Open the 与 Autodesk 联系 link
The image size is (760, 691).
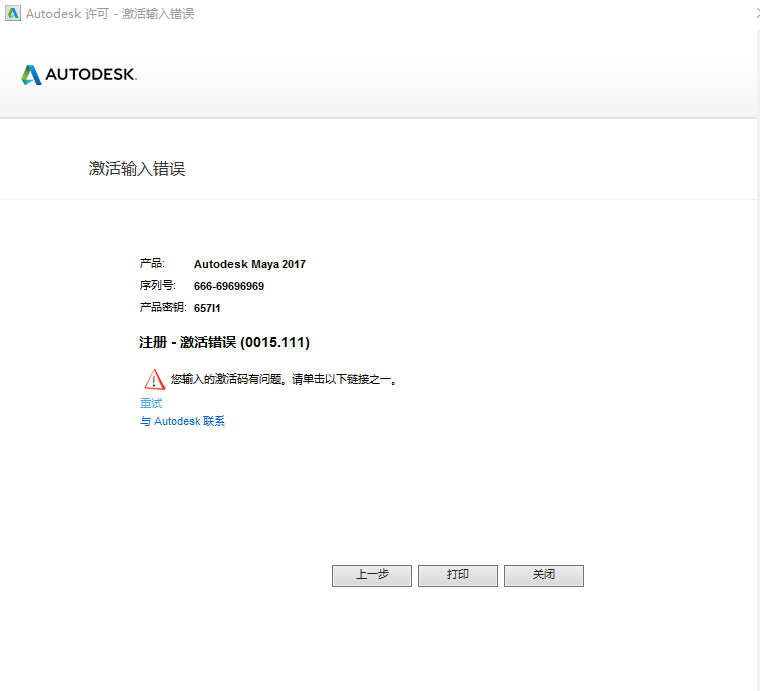[182, 421]
